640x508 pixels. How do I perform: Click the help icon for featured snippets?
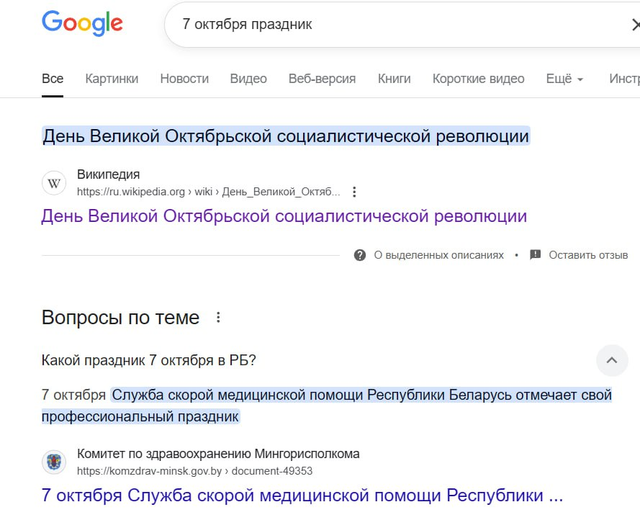click(360, 255)
